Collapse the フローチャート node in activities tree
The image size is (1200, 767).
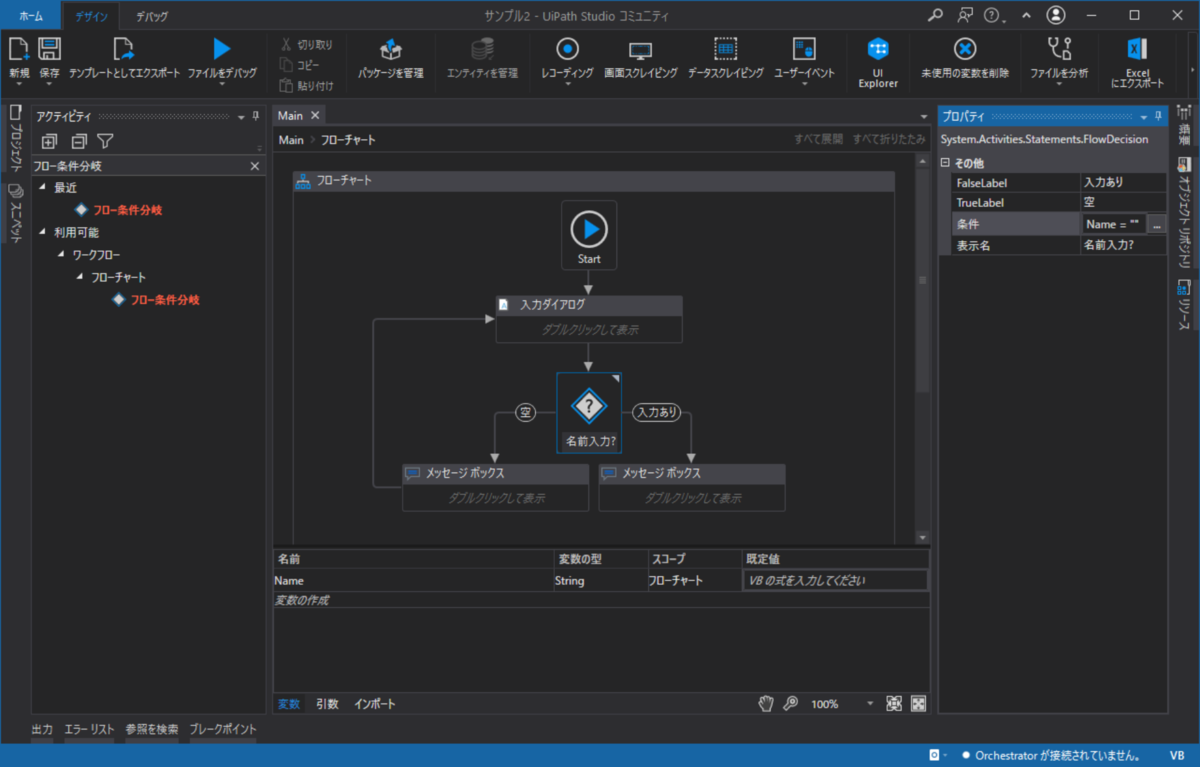pos(80,277)
